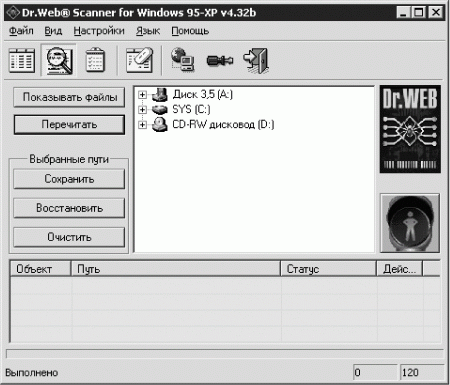Click the exit door toolbar icon
450x385 pixels.
(256, 61)
